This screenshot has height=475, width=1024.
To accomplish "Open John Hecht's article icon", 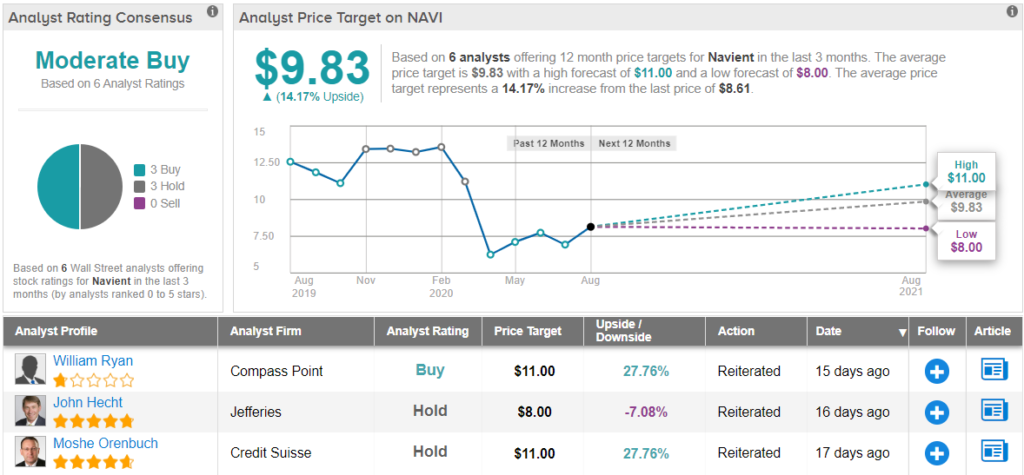I will pyautogui.click(x=995, y=410).
